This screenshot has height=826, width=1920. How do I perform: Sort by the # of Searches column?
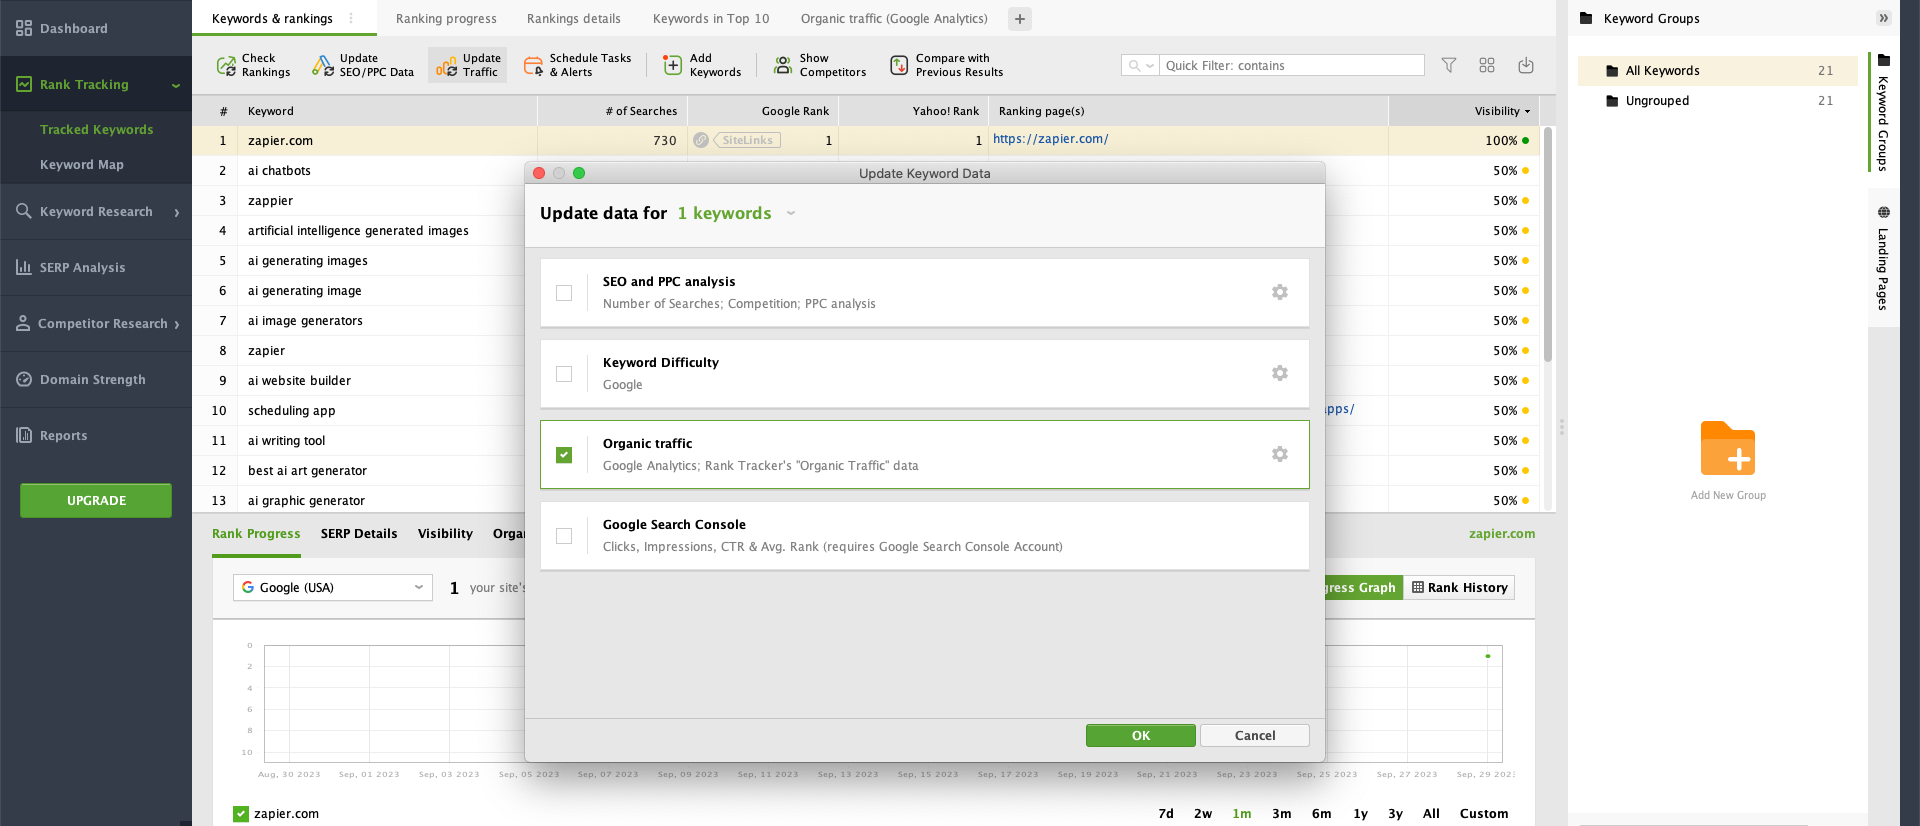click(x=612, y=111)
